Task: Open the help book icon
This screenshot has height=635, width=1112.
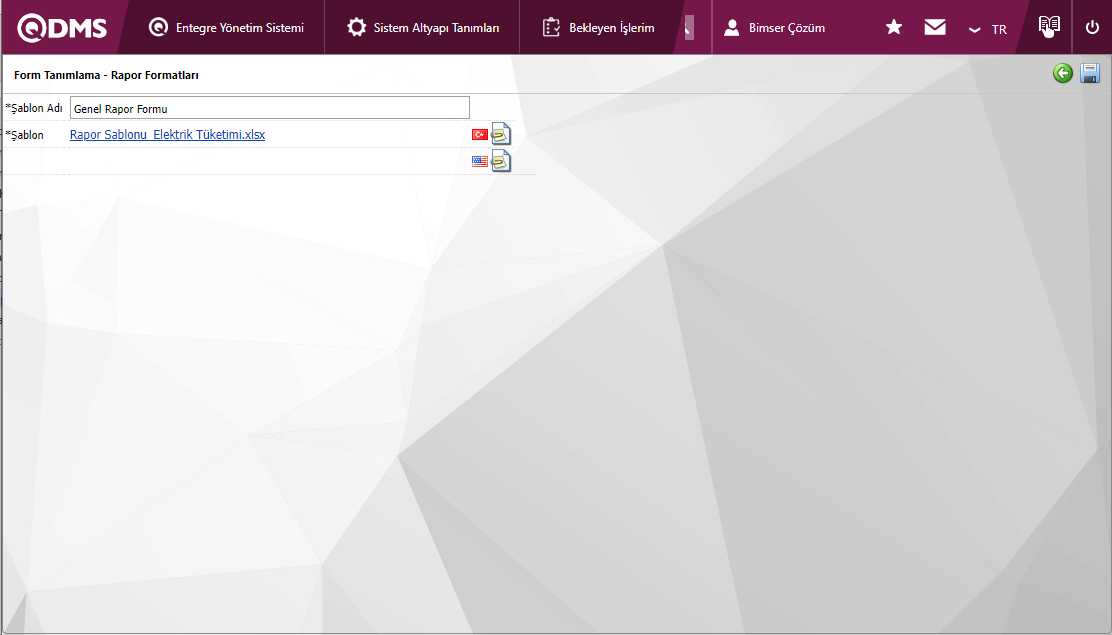Action: tap(1049, 26)
